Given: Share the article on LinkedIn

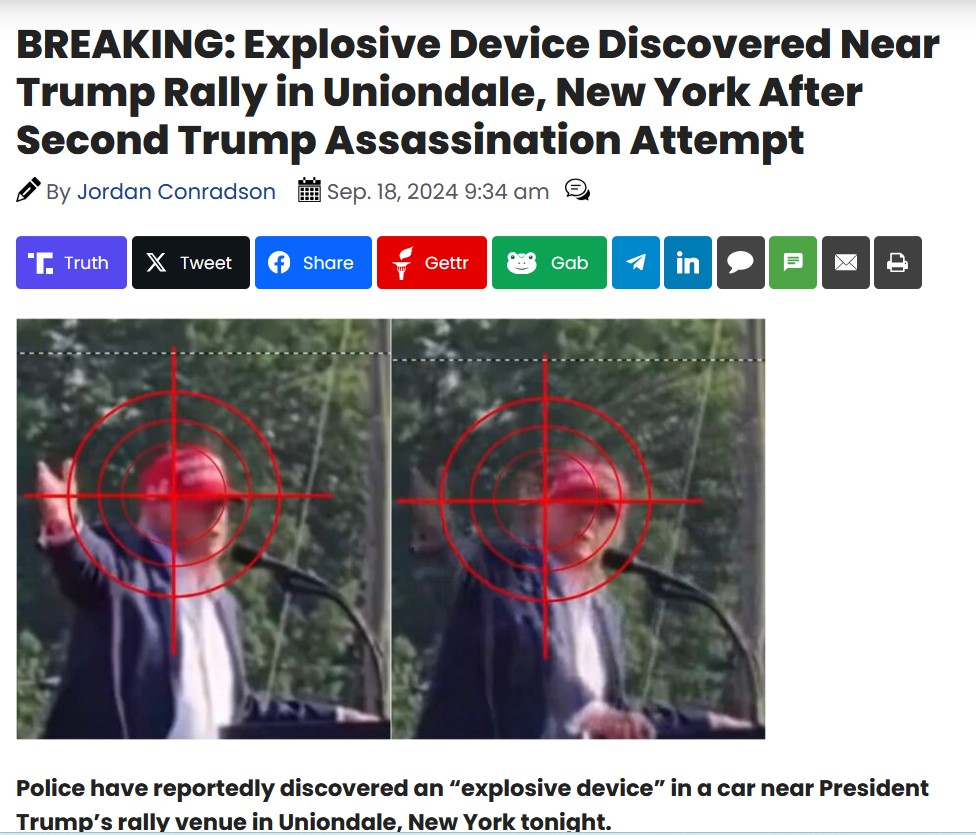Looking at the screenshot, I should (x=688, y=262).
